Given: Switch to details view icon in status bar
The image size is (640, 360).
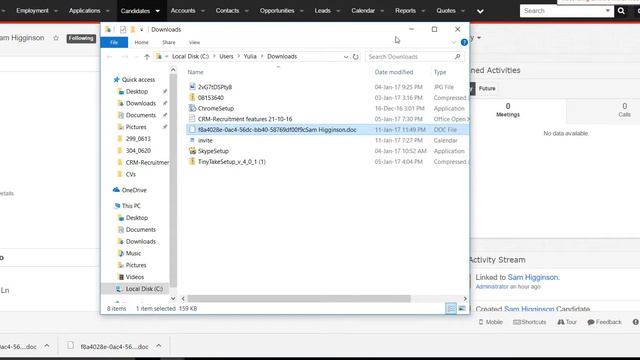Looking at the screenshot, I should point(451,309).
